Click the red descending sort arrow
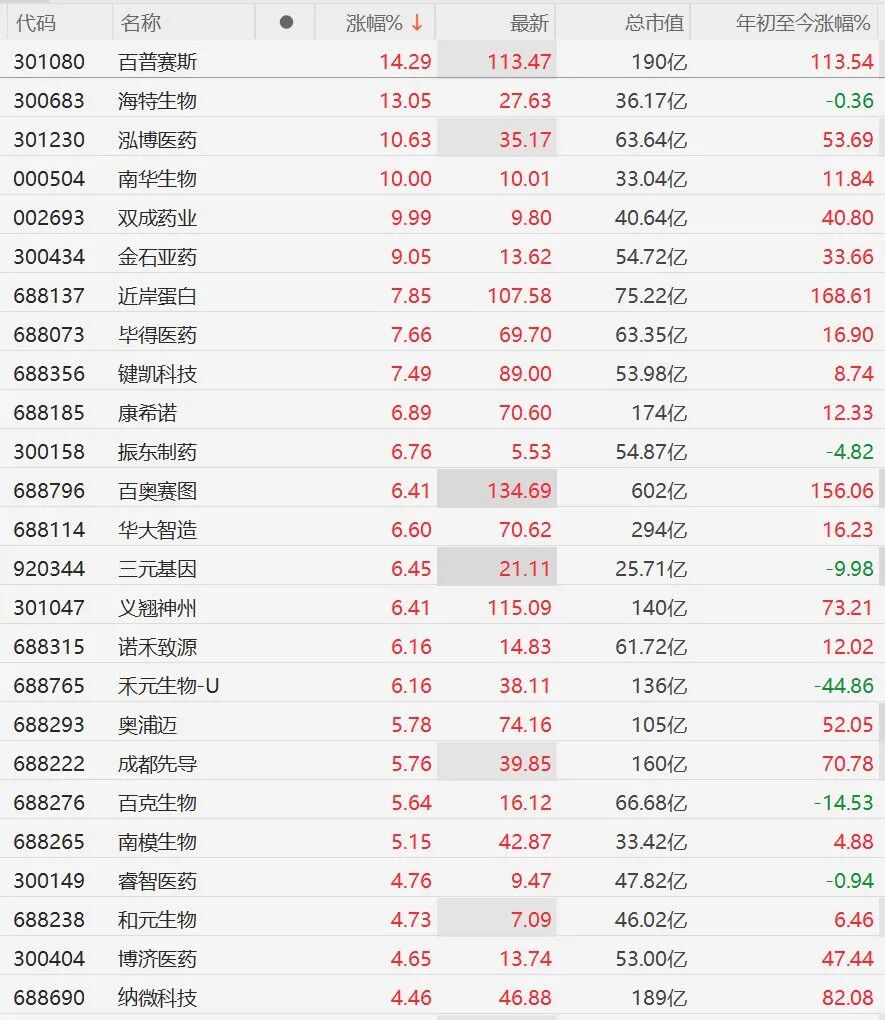The width and height of the screenshot is (885, 1020). pyautogui.click(x=417, y=23)
